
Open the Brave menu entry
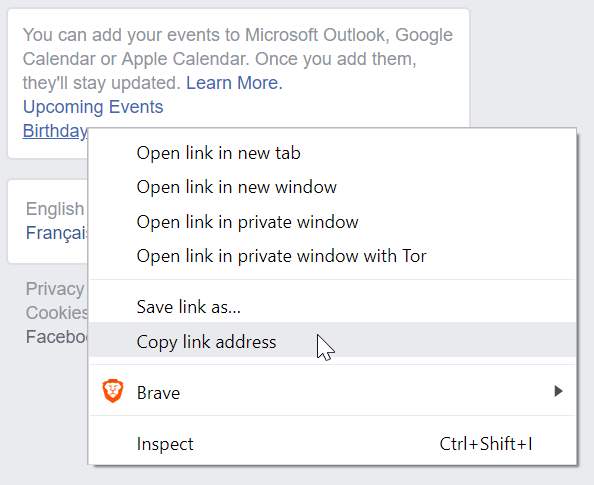[332, 391]
